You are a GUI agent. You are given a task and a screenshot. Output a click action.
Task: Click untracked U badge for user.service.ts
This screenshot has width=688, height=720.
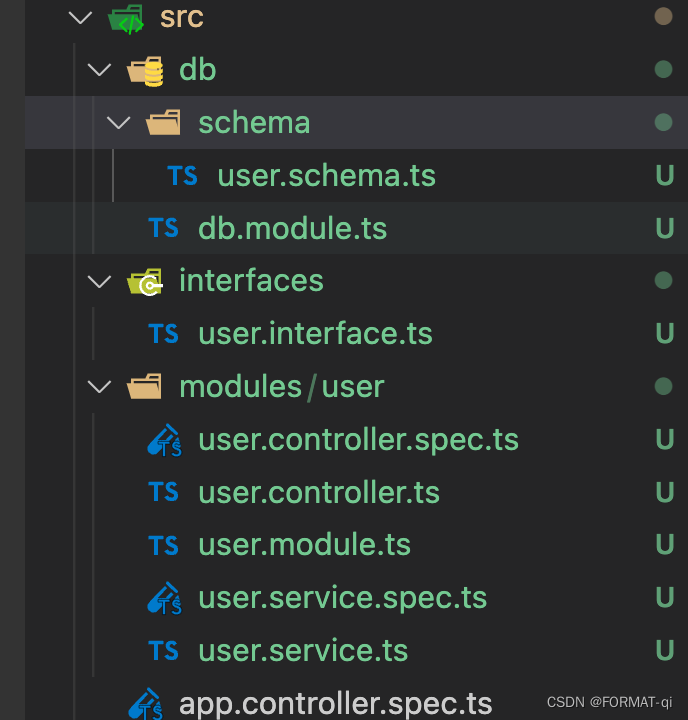point(665,650)
